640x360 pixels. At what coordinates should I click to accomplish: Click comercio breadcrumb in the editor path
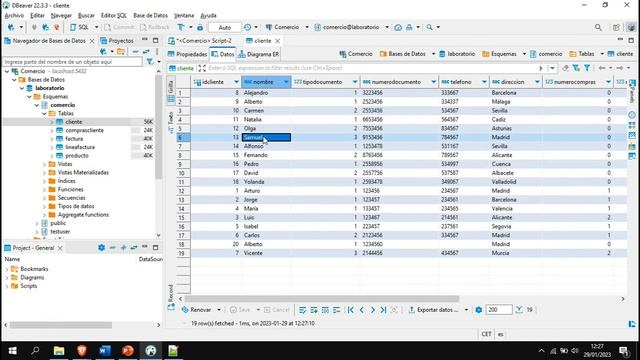coord(546,54)
